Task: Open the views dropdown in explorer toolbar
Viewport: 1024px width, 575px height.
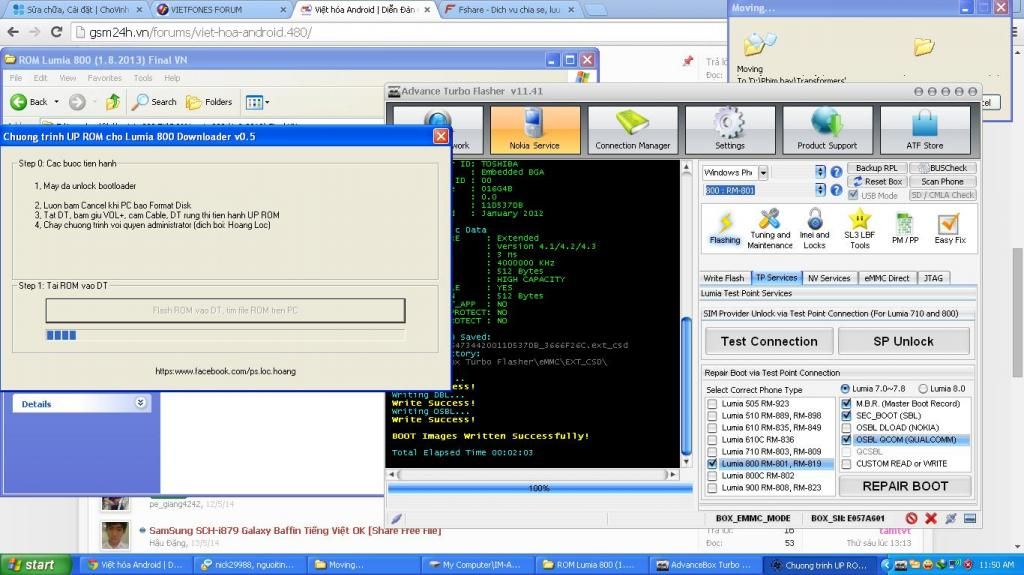Action: click(x=257, y=102)
